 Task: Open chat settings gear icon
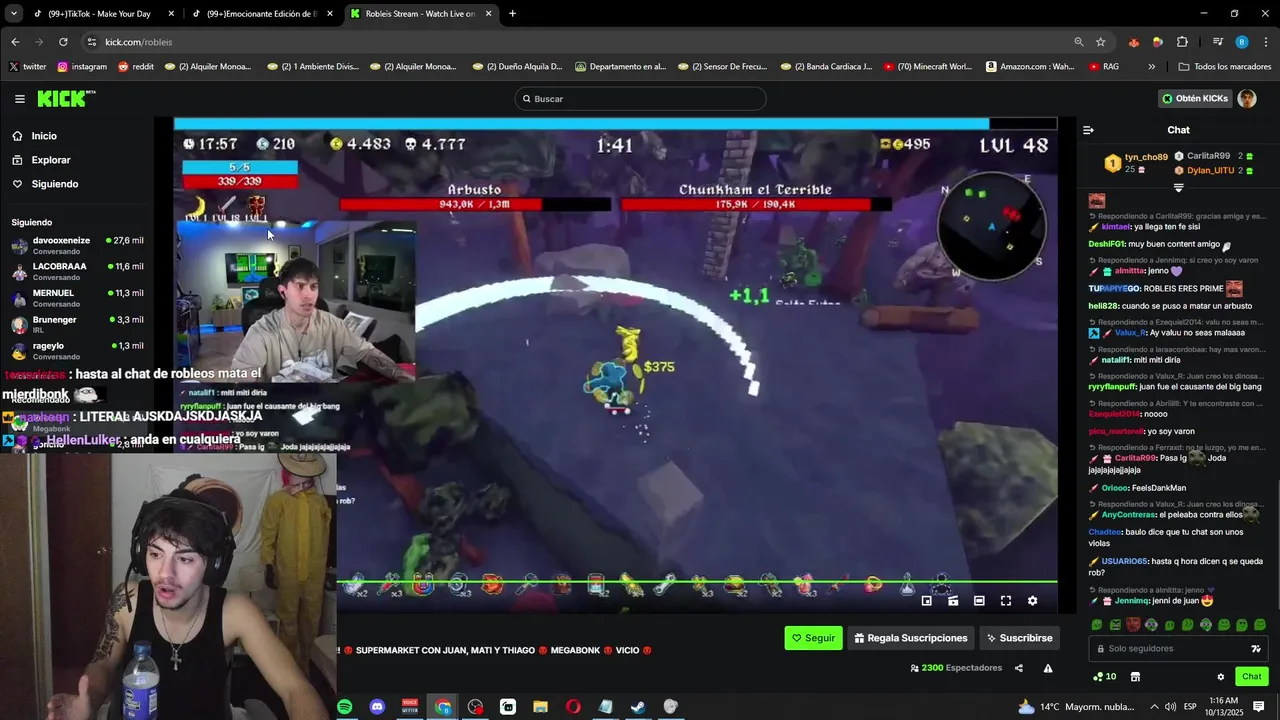coord(1220,677)
